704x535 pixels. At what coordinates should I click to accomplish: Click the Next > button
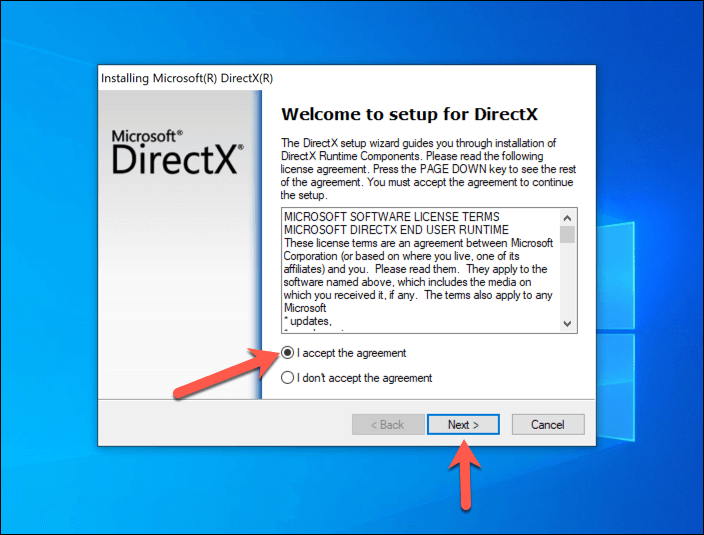[x=463, y=425]
